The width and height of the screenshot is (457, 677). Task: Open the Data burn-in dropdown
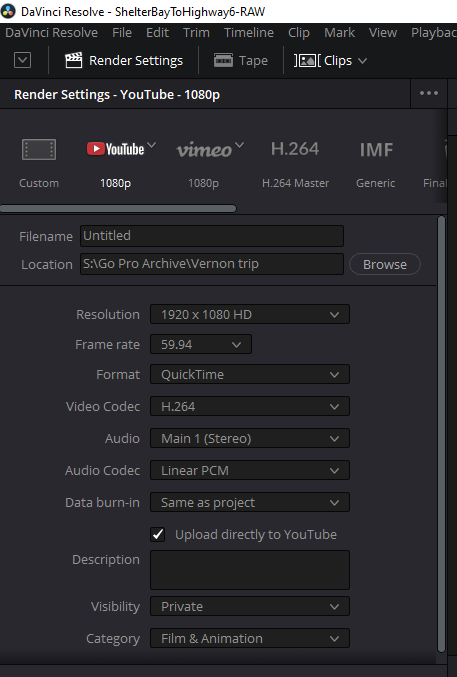click(x=250, y=503)
